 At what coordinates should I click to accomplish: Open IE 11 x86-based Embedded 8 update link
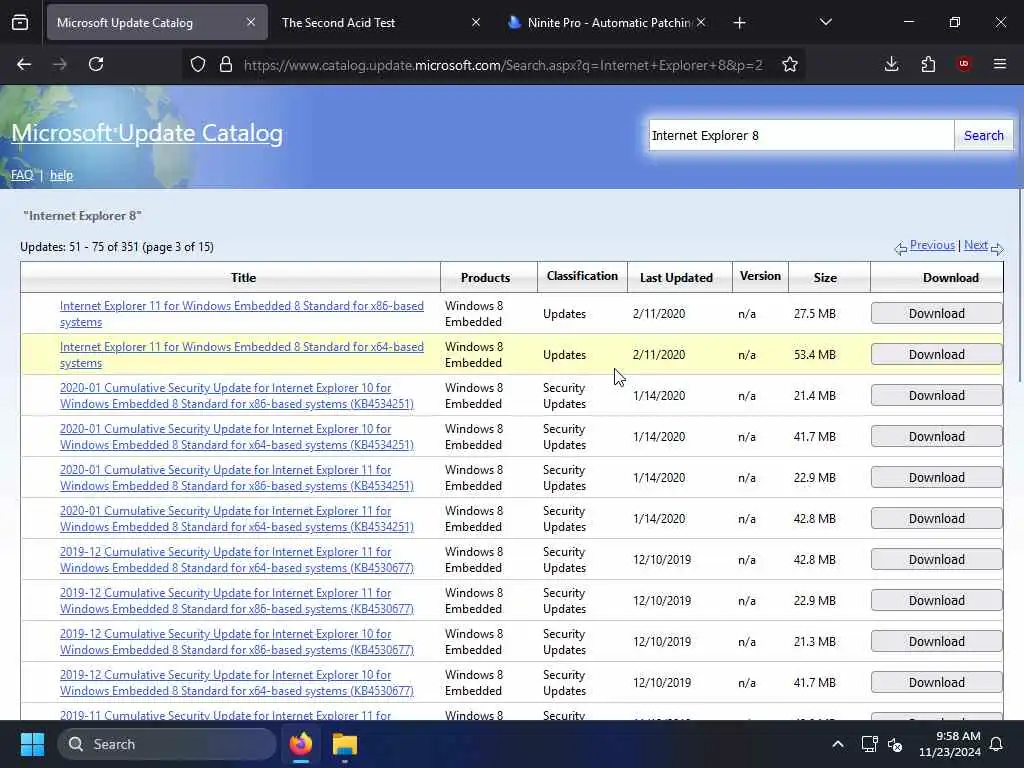[242, 313]
